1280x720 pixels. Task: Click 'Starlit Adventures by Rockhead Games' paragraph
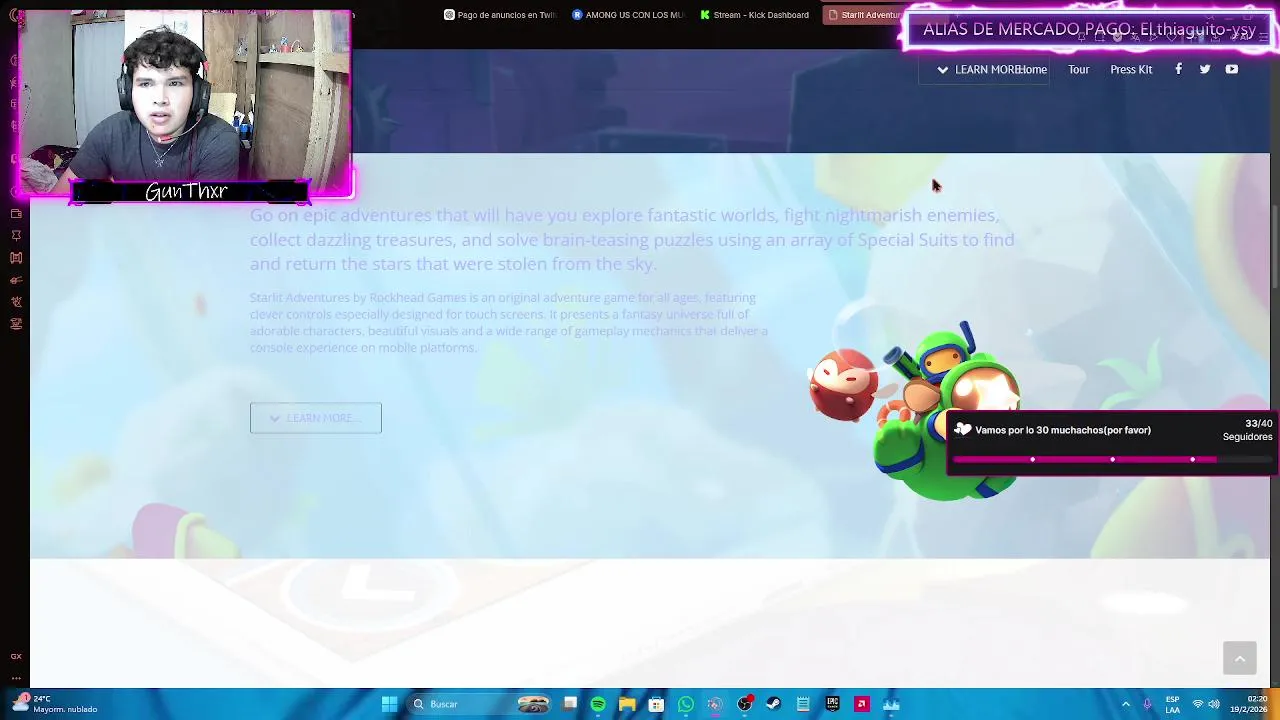pos(509,322)
